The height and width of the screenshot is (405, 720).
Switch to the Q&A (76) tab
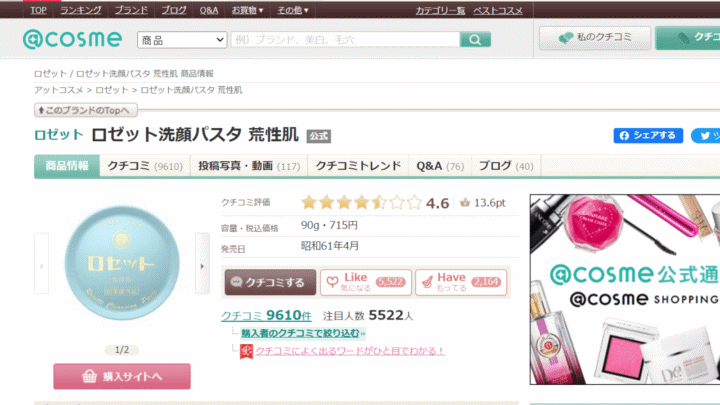(440, 166)
